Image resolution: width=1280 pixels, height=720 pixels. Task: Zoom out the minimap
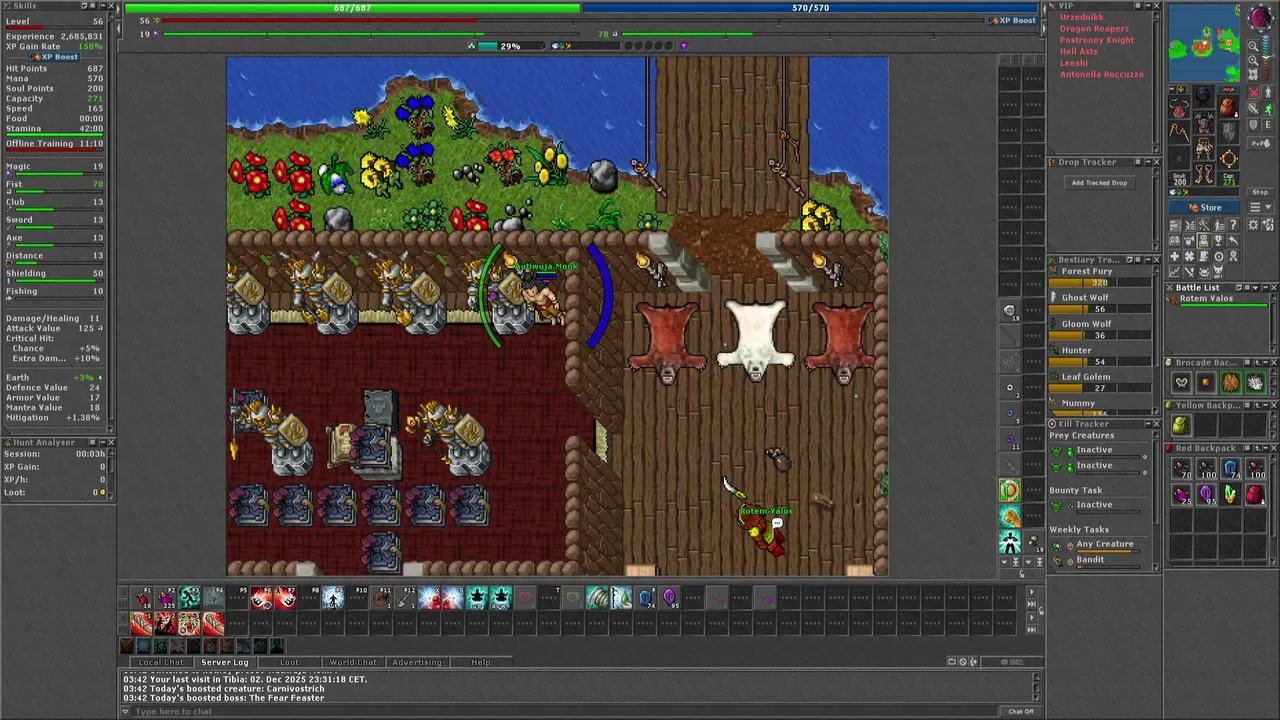pyautogui.click(x=1253, y=45)
